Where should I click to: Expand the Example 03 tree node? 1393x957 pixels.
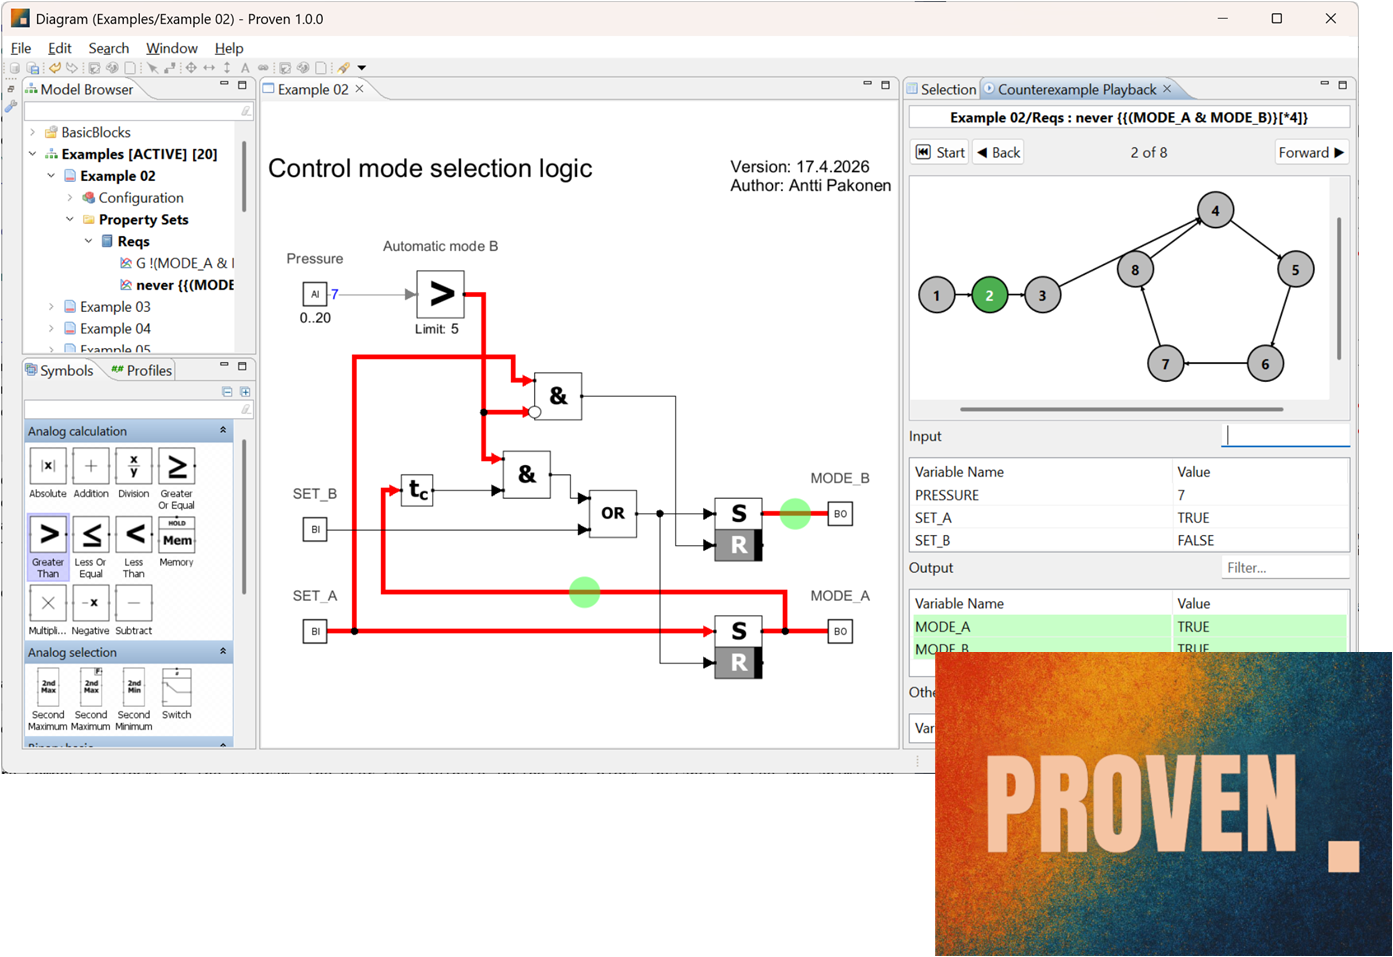(x=51, y=307)
